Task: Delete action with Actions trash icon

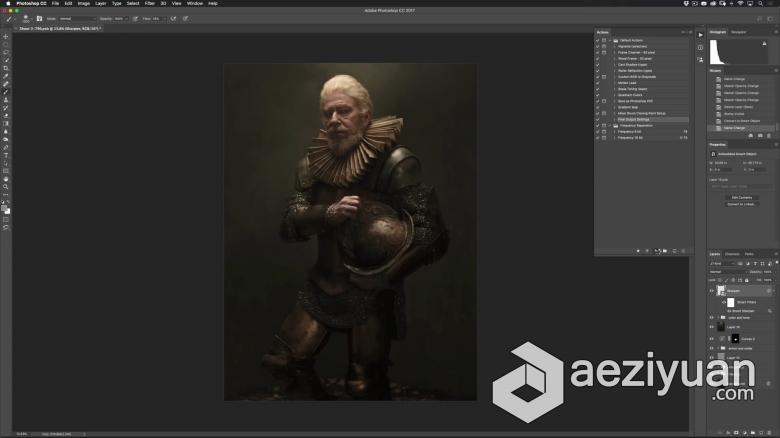Action: [683, 251]
